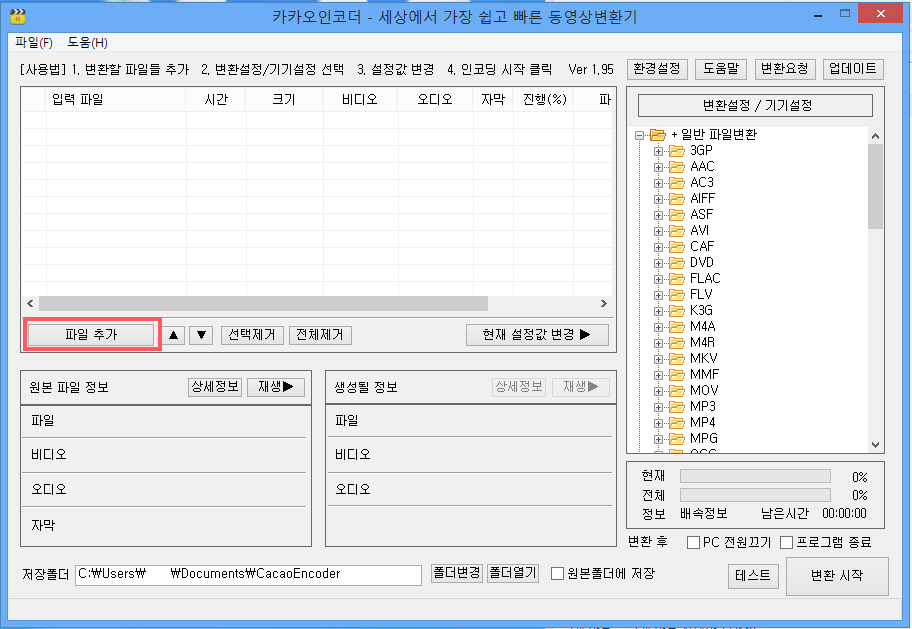Screen dimensions: 912x629
Task: Toggle the 프로그램 종료 checkbox
Action: 787,543
